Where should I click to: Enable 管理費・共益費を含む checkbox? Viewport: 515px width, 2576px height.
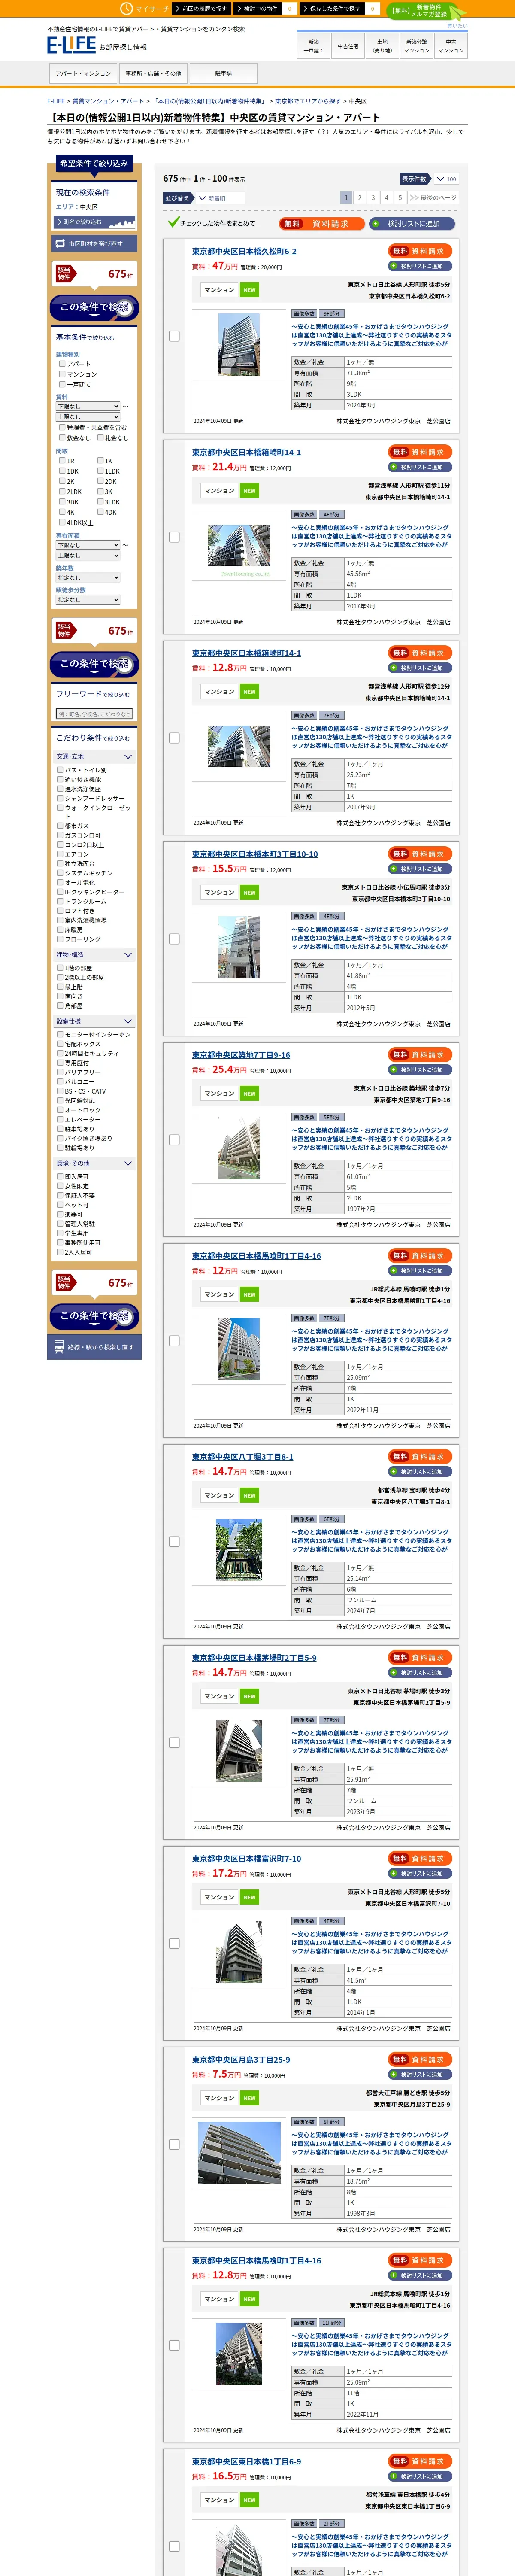point(62,427)
